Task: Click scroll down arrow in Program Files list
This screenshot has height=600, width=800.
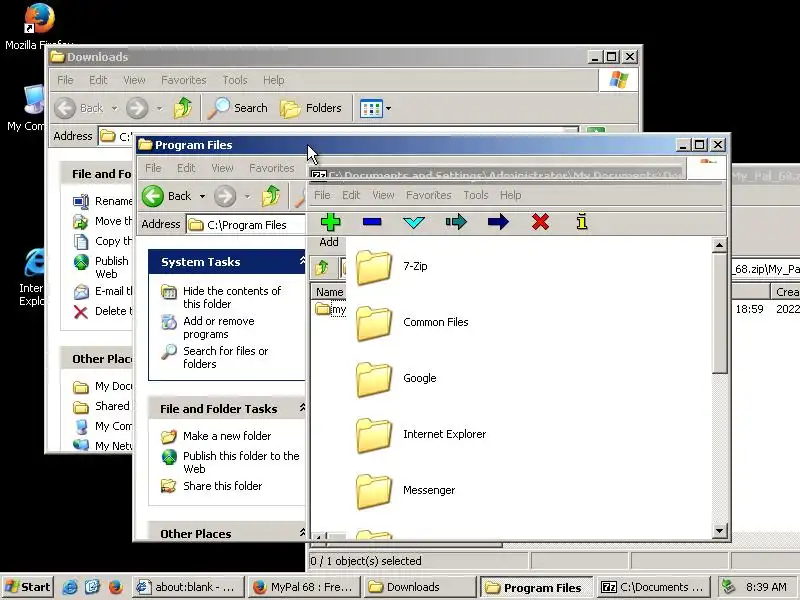Action: (719, 531)
